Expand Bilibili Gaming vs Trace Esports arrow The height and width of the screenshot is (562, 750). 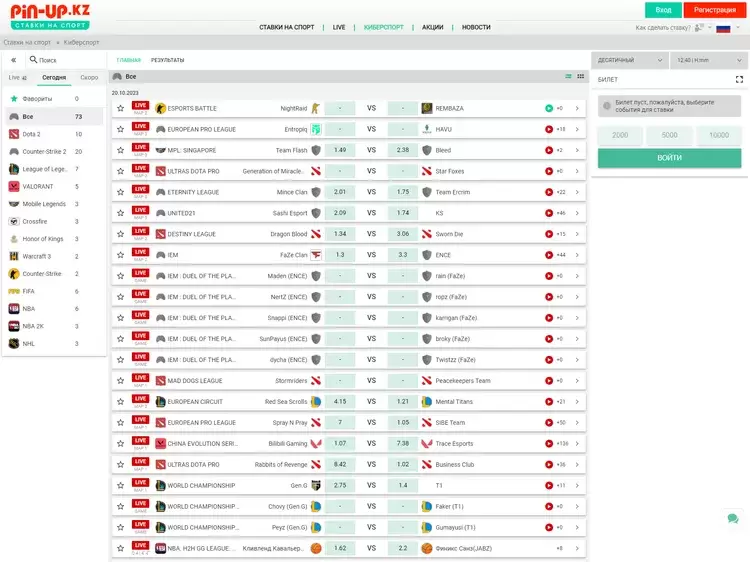click(x=577, y=443)
